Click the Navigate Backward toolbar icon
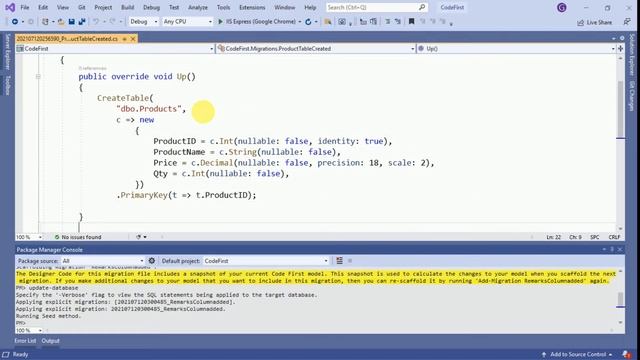 (x=15, y=22)
